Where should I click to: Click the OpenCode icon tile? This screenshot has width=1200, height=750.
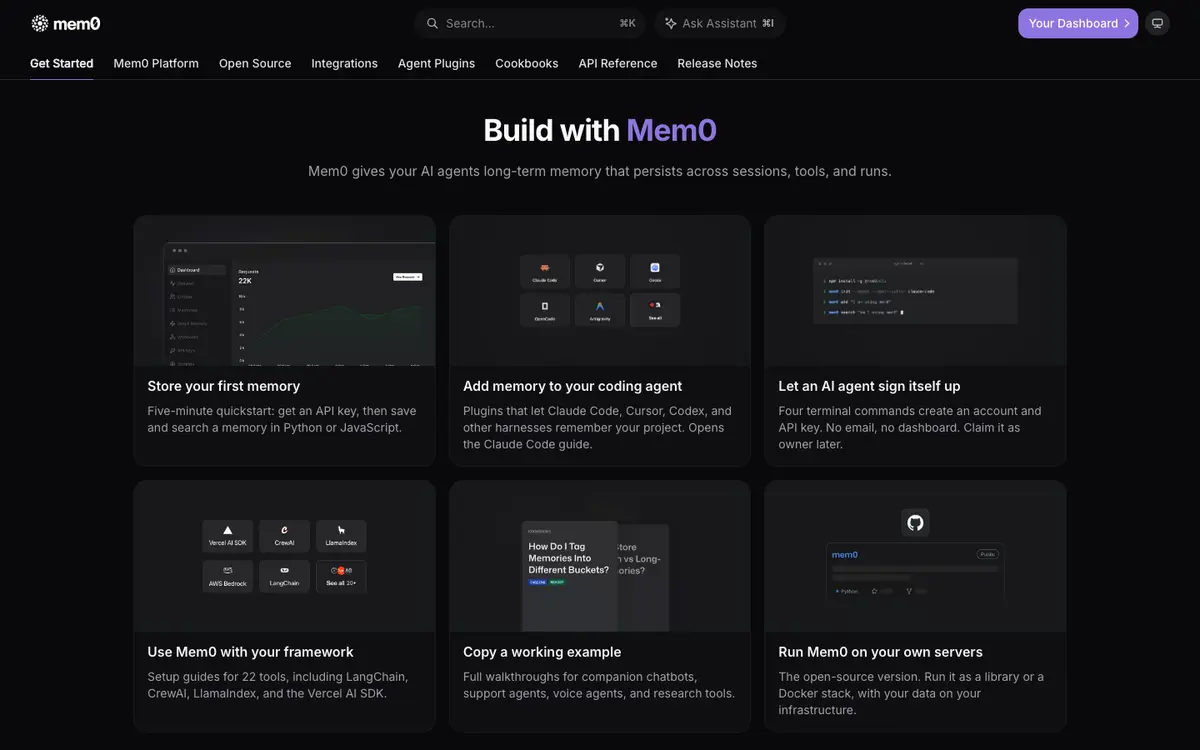coord(545,310)
